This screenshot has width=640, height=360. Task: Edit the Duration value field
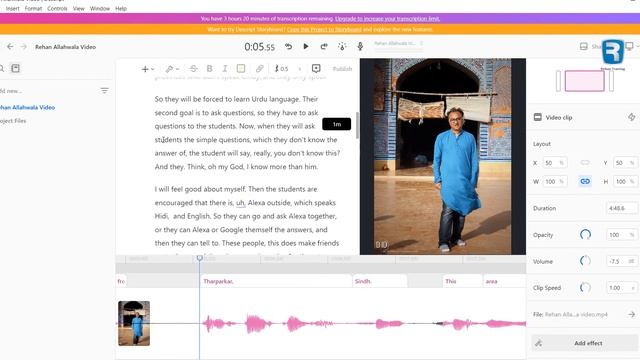click(x=622, y=208)
